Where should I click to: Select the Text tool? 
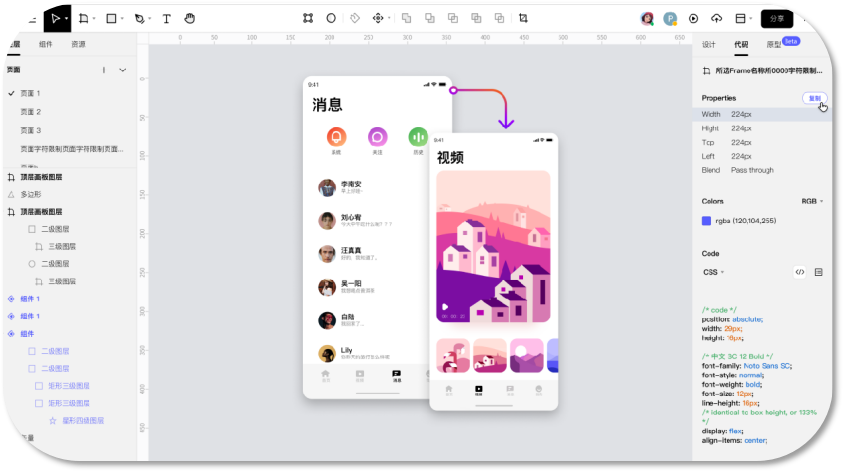166,19
